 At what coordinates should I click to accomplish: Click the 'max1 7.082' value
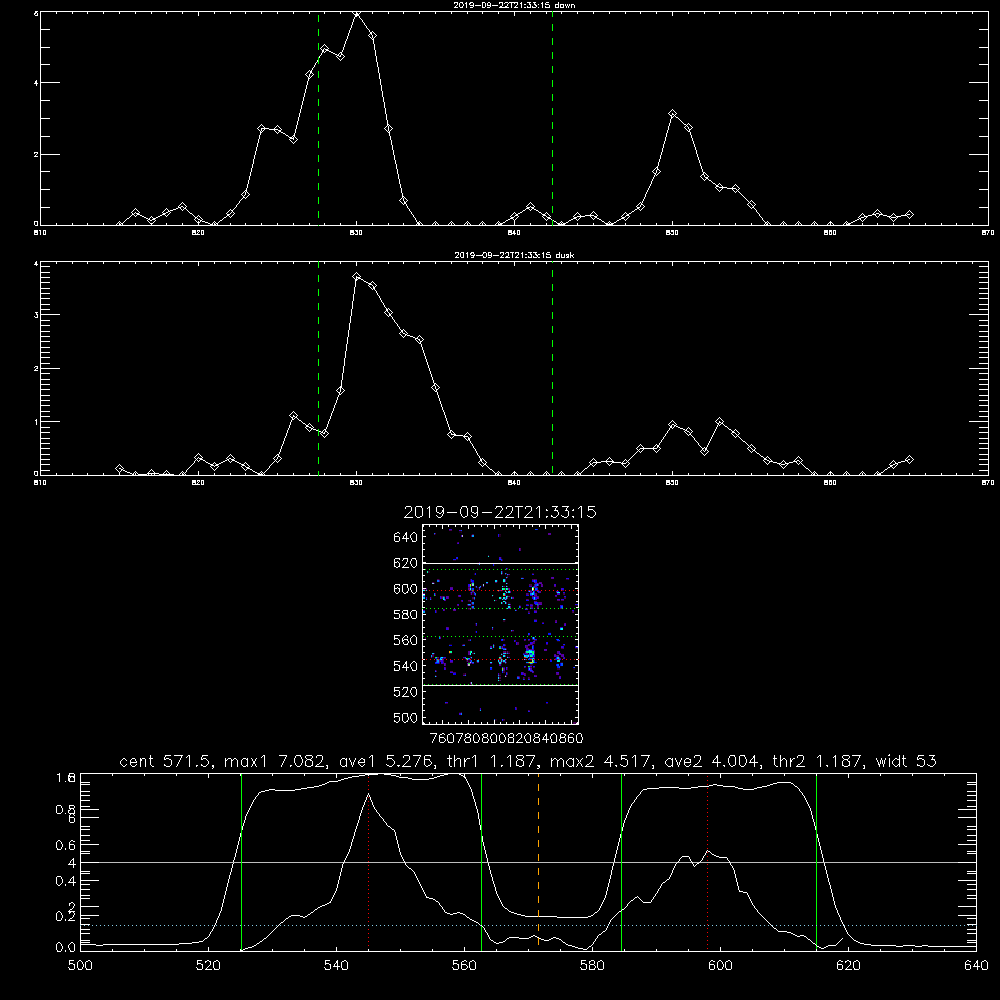coord(276,761)
